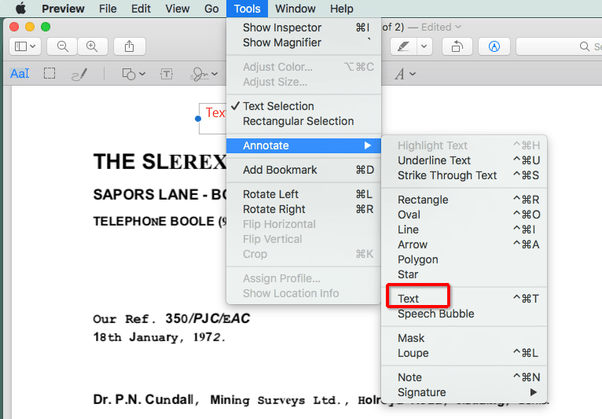
Task: Click the zoom in magnifier button
Action: [x=92, y=46]
